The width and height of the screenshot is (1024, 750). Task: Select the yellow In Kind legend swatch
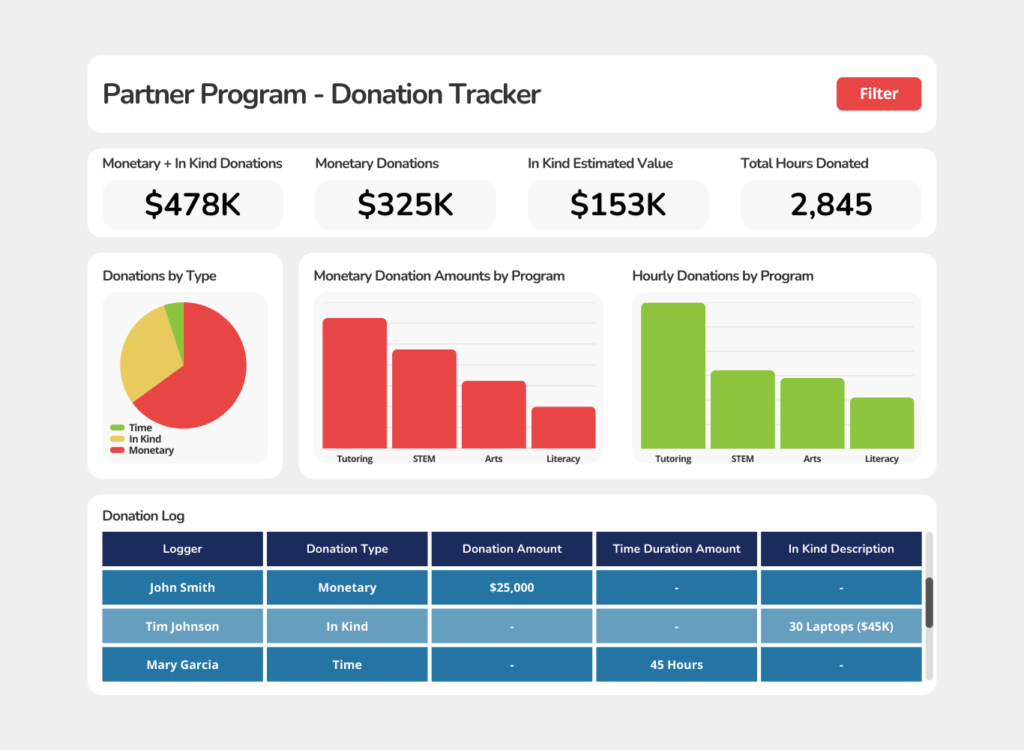point(117,439)
